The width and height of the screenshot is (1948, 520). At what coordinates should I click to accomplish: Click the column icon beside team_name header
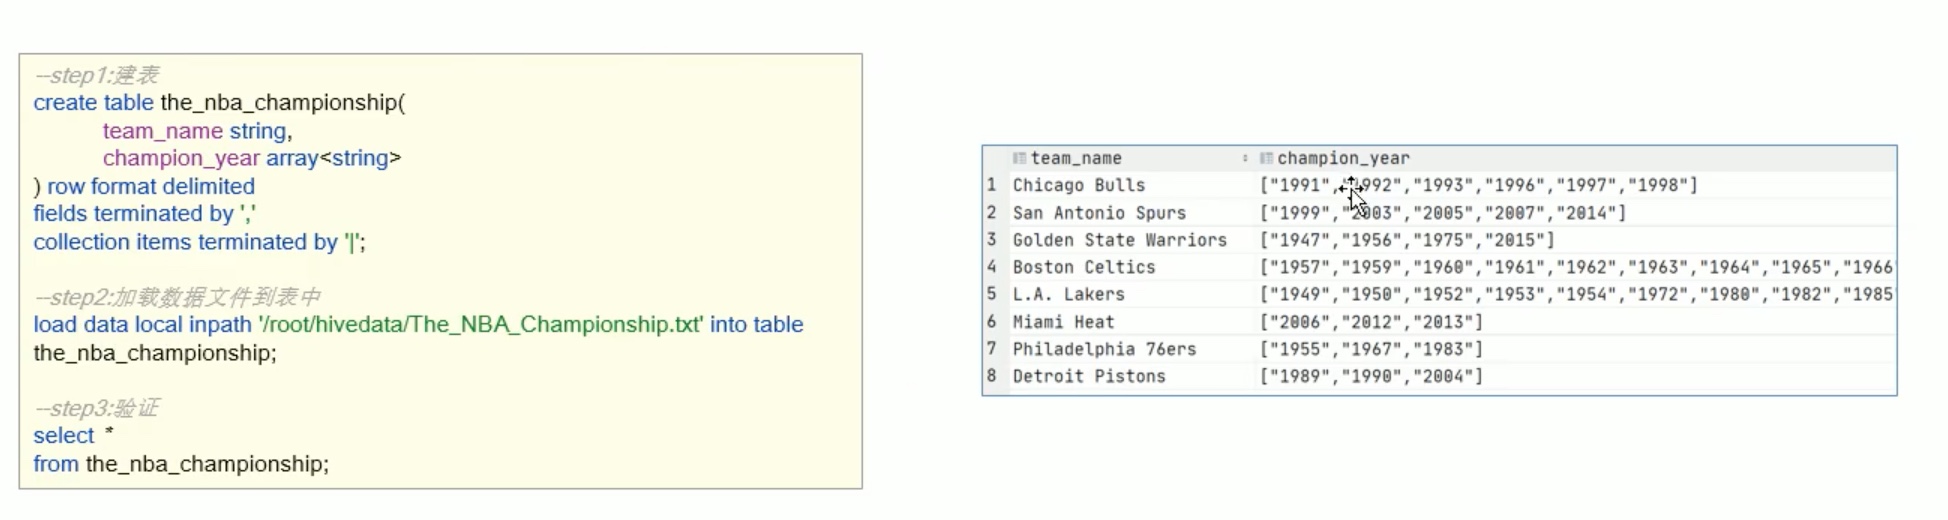click(1019, 158)
